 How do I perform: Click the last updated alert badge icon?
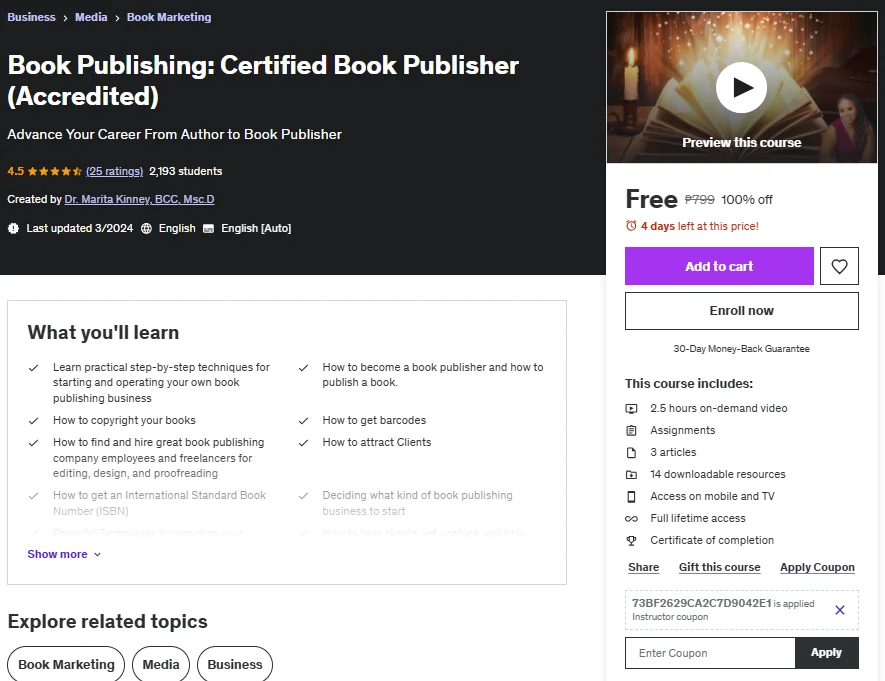(13, 228)
